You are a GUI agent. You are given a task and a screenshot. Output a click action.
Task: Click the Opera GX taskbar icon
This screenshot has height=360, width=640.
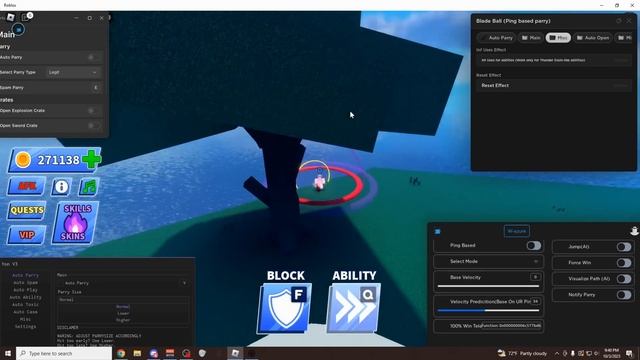(x=186, y=353)
